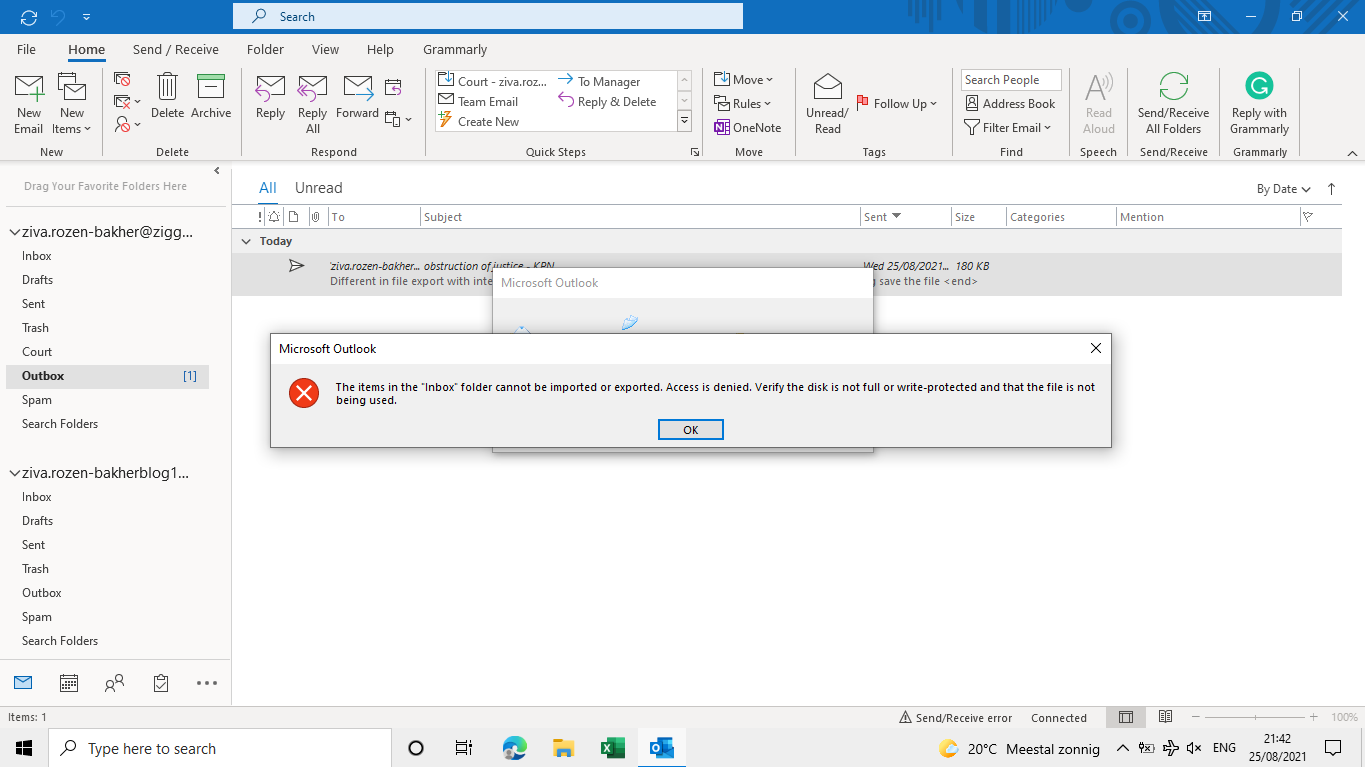Switch to the Folder tab
Screen dimensions: 1365x767
tap(265, 49)
